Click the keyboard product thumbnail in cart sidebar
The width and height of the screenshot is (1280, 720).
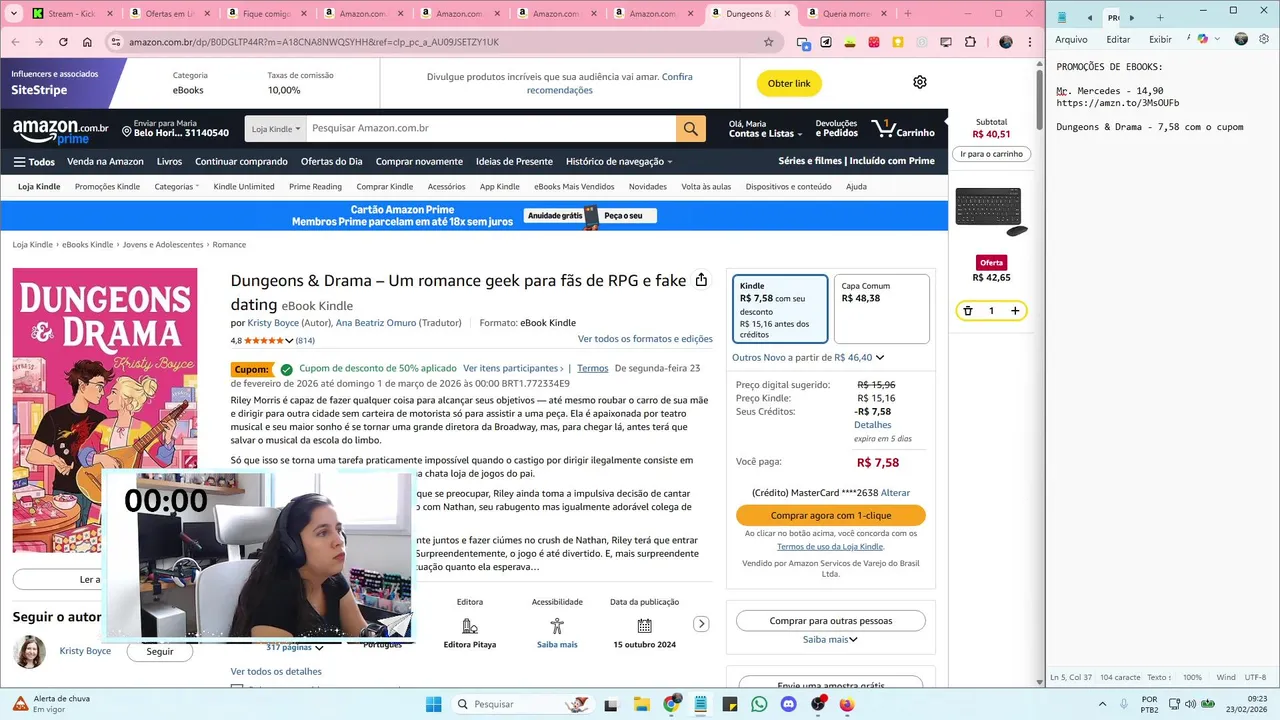point(991,211)
